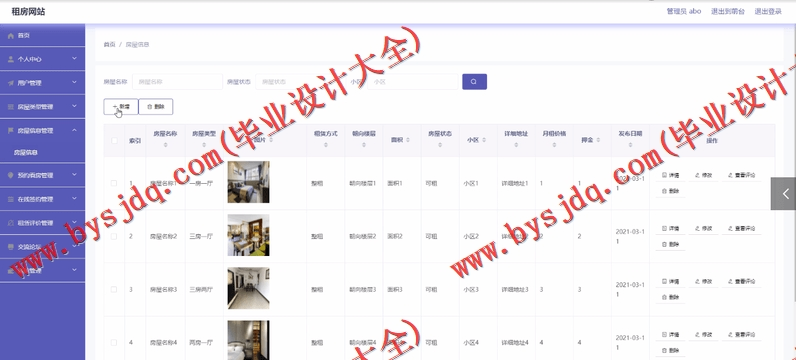Screen dimensions: 796x360
Task: Open the hallway photo in row 3
Action: [x=248, y=288]
